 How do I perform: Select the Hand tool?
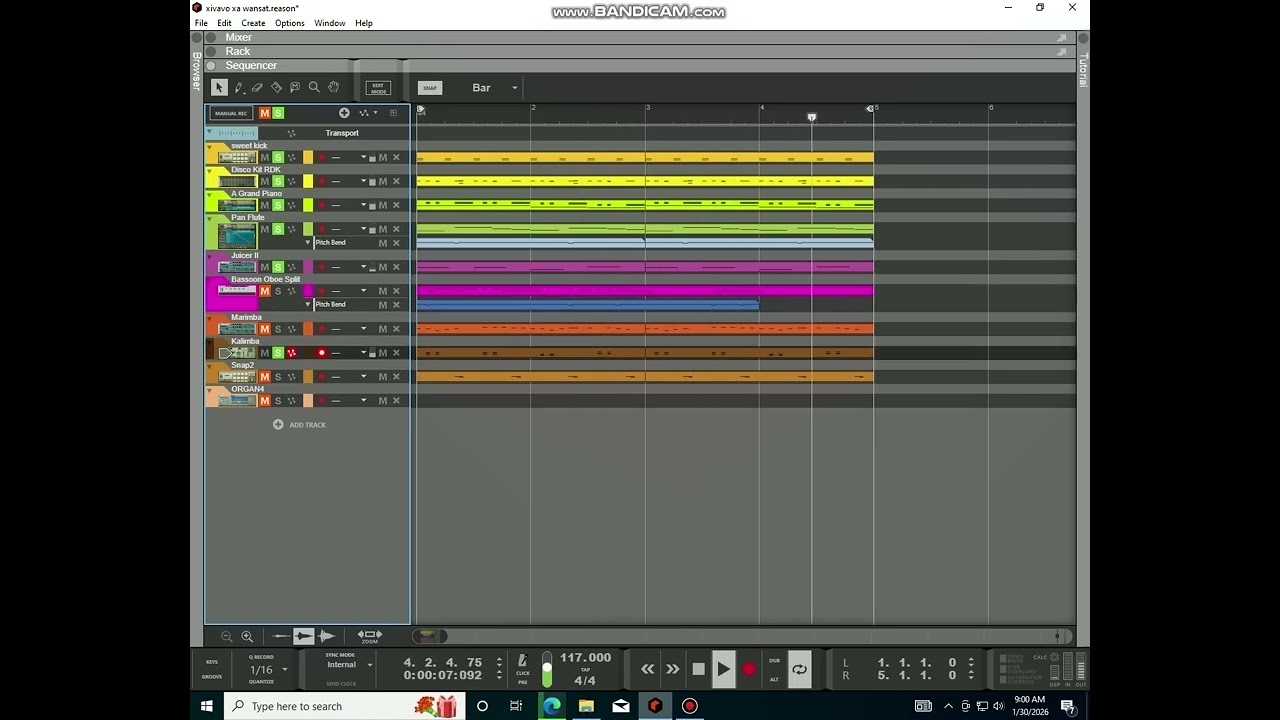(333, 88)
